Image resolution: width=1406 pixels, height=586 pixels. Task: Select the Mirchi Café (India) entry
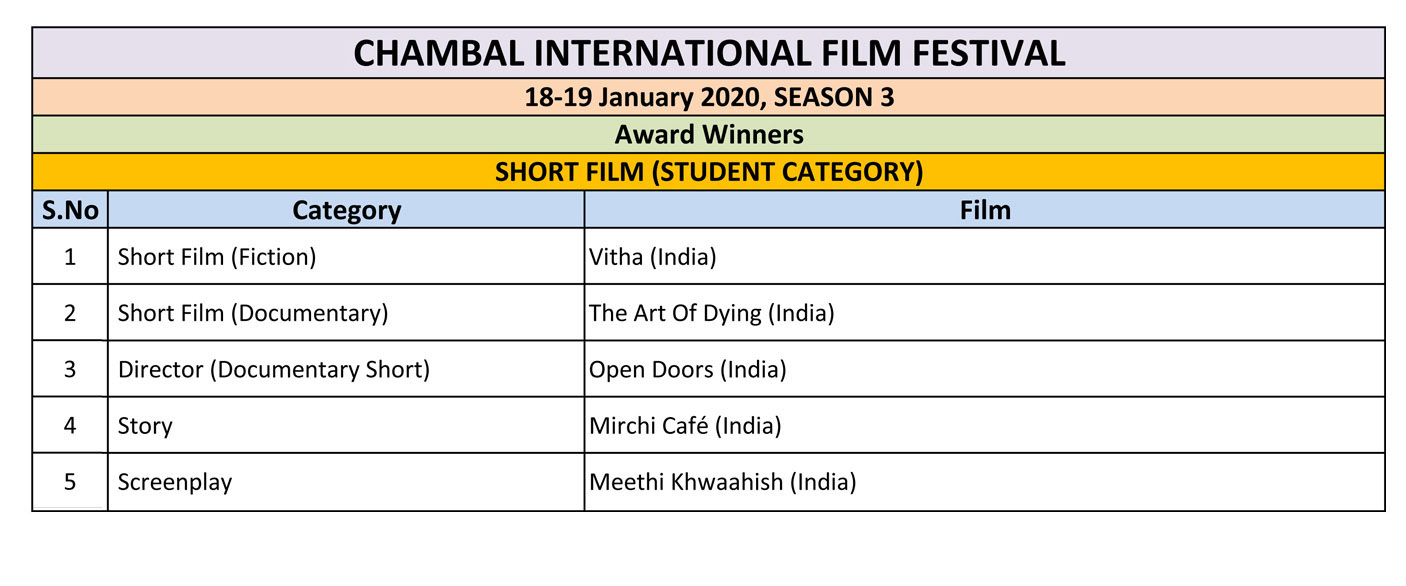click(985, 425)
